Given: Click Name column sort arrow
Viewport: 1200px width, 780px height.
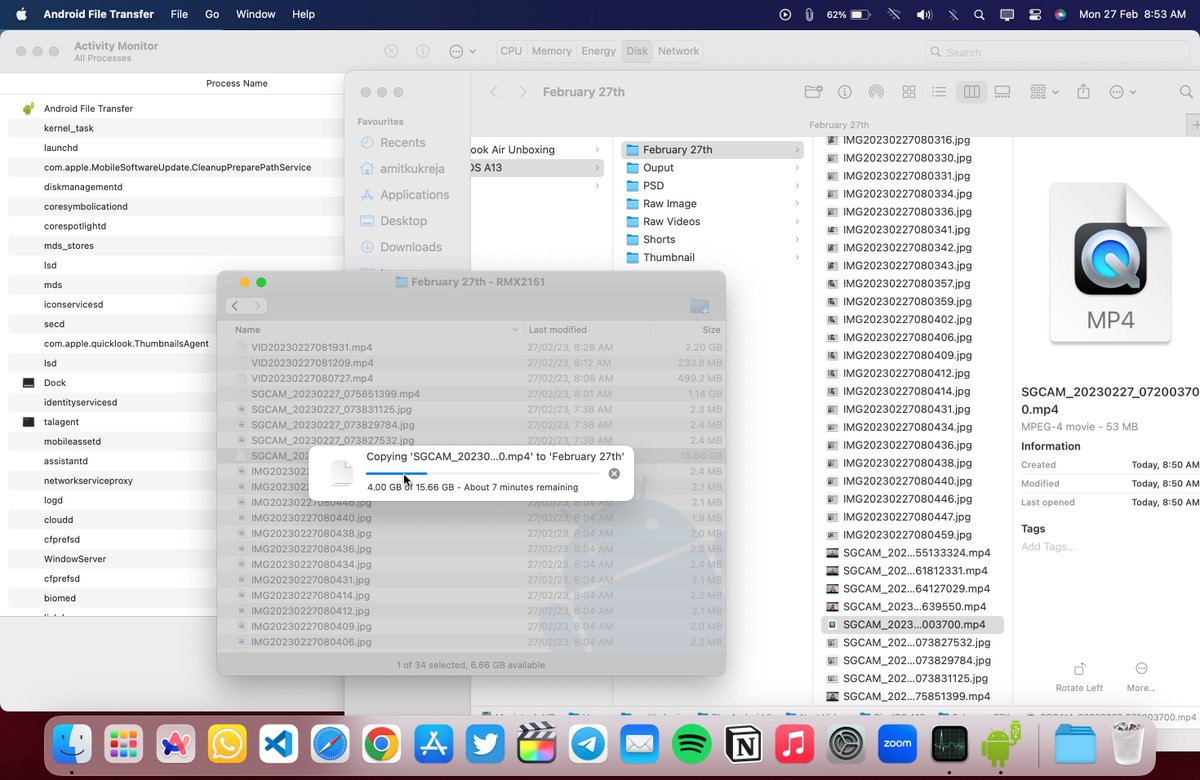Looking at the screenshot, I should click(515, 329).
